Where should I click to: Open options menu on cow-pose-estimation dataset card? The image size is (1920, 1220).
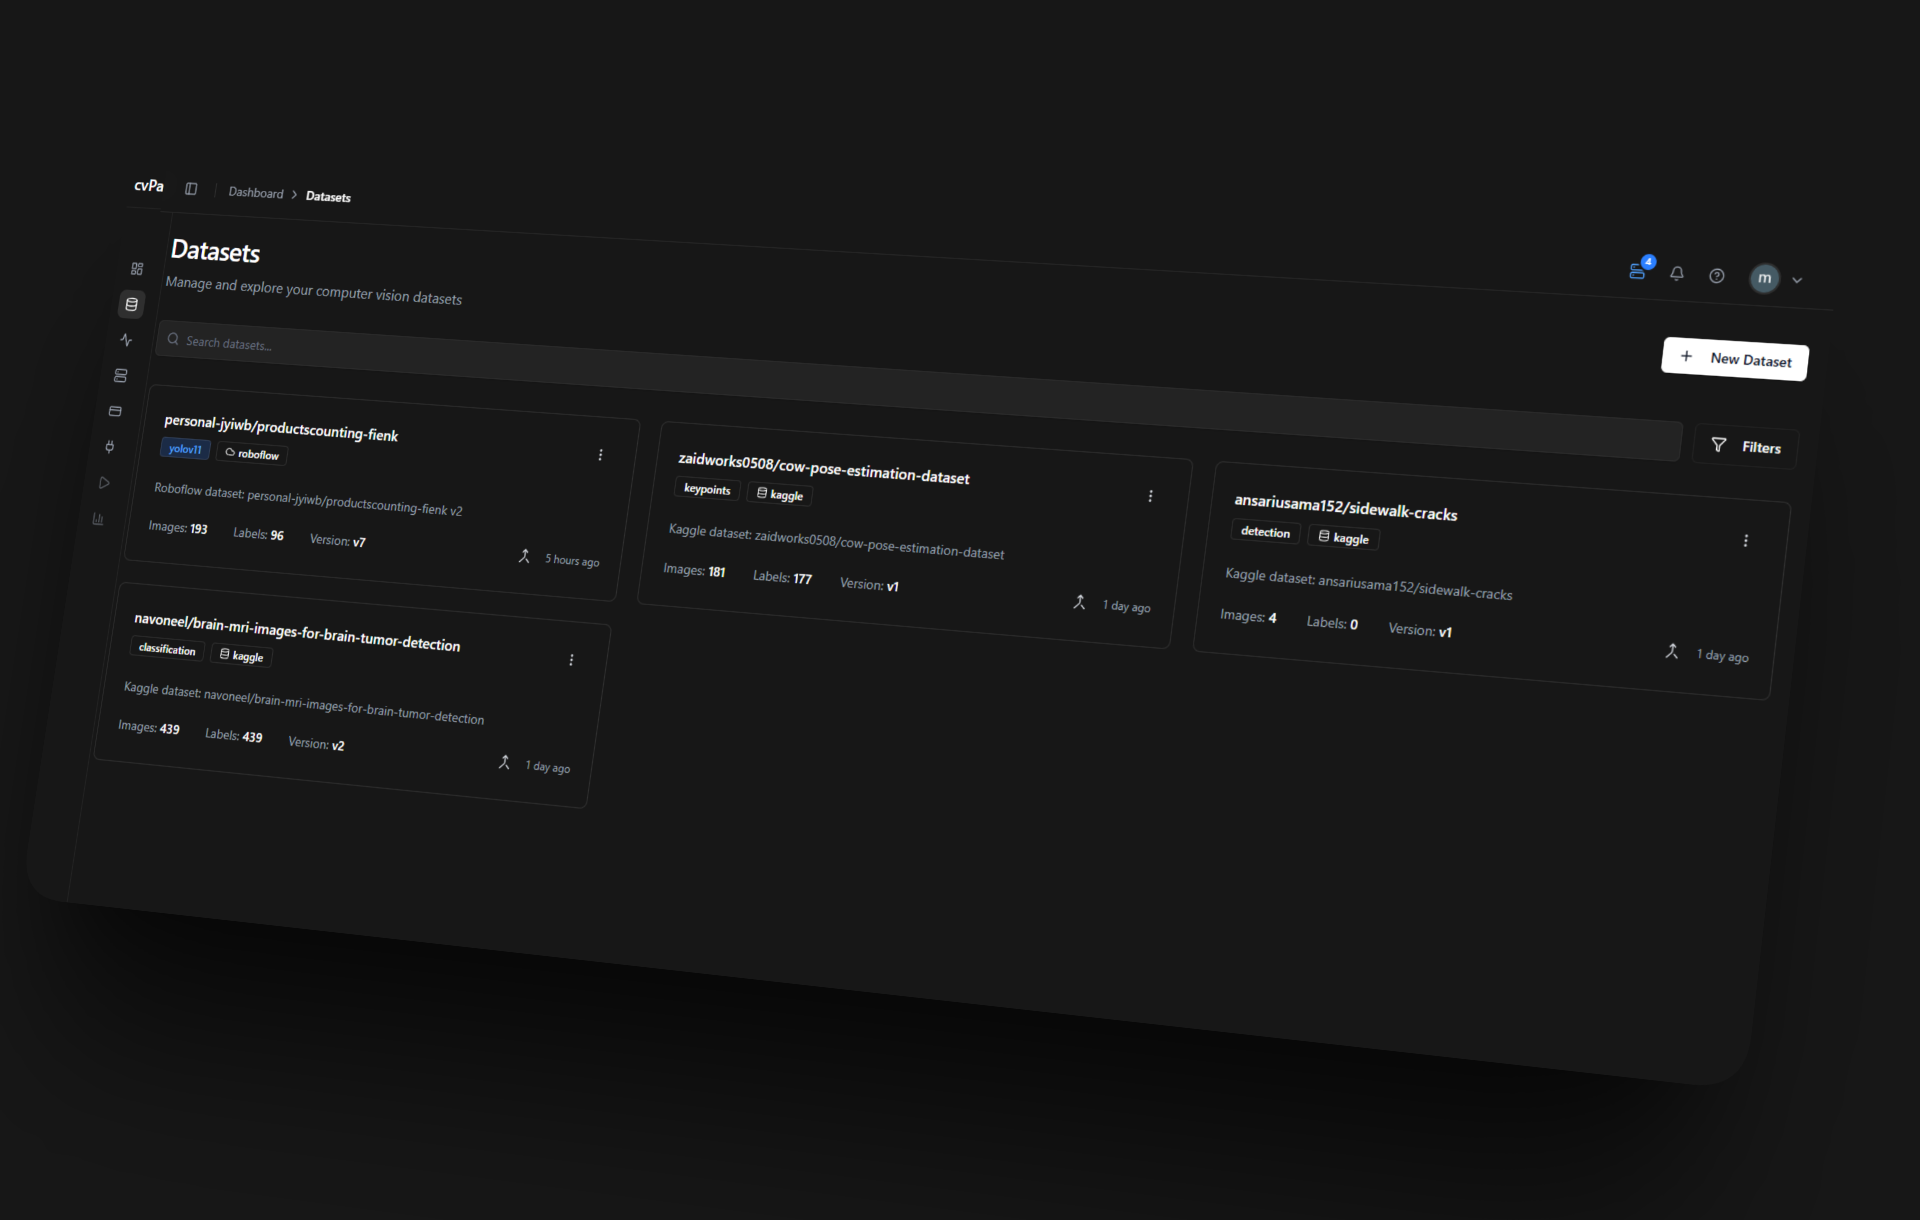point(1151,495)
